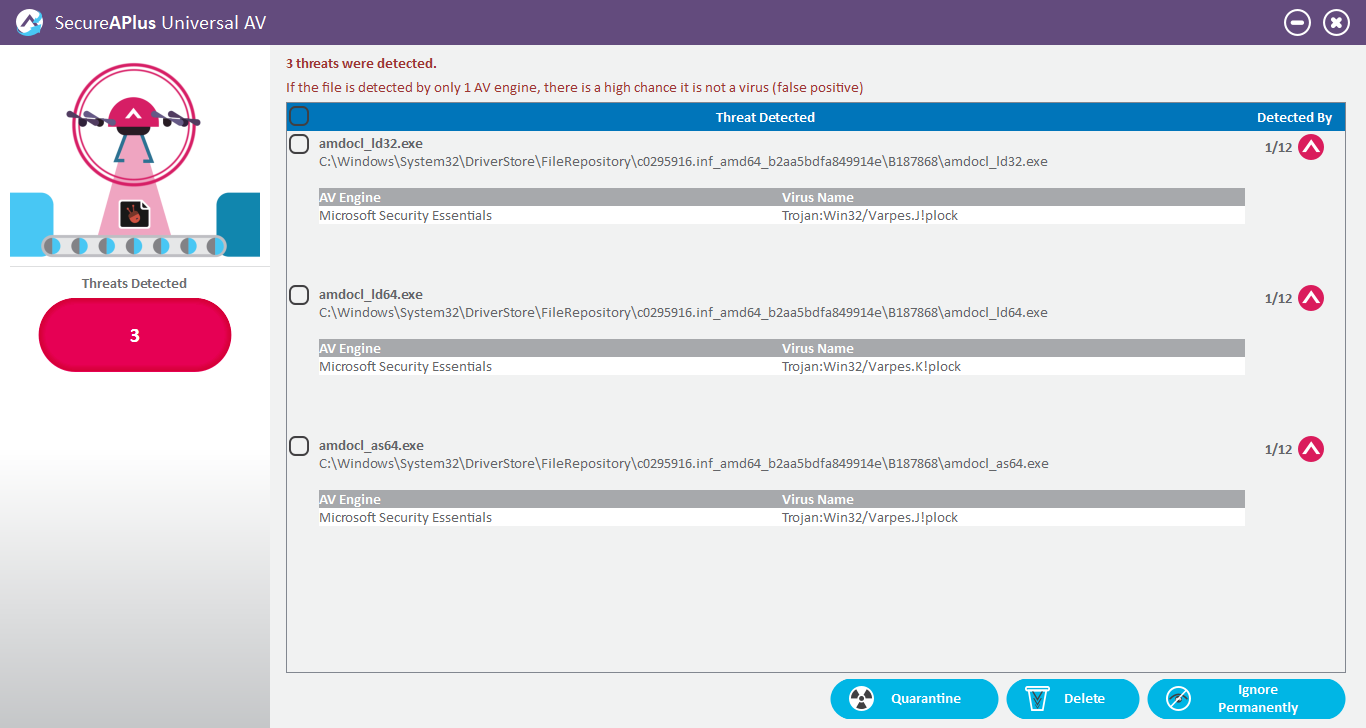Click the SecureAPlus Universal AV window title
Screen dimensions: 1366x728
click(160, 22)
